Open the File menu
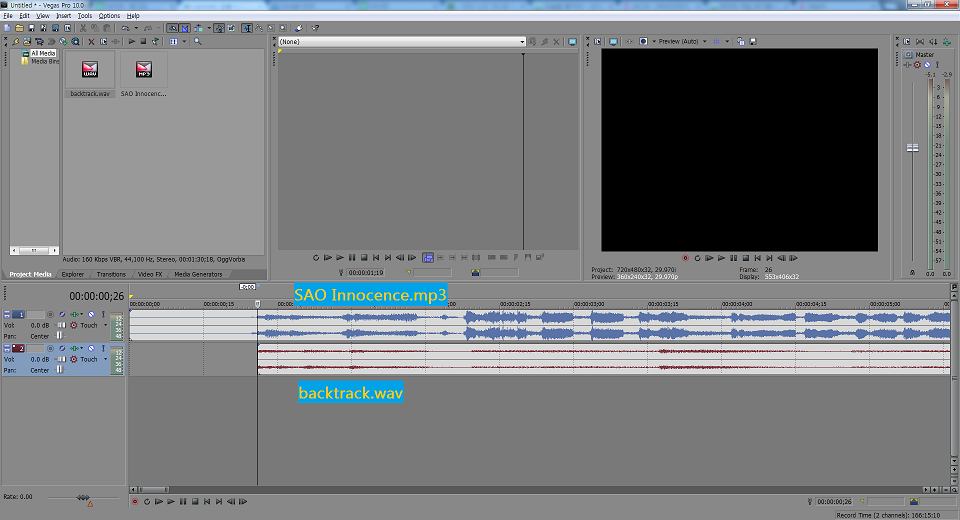The height and width of the screenshot is (520, 960). (8, 16)
